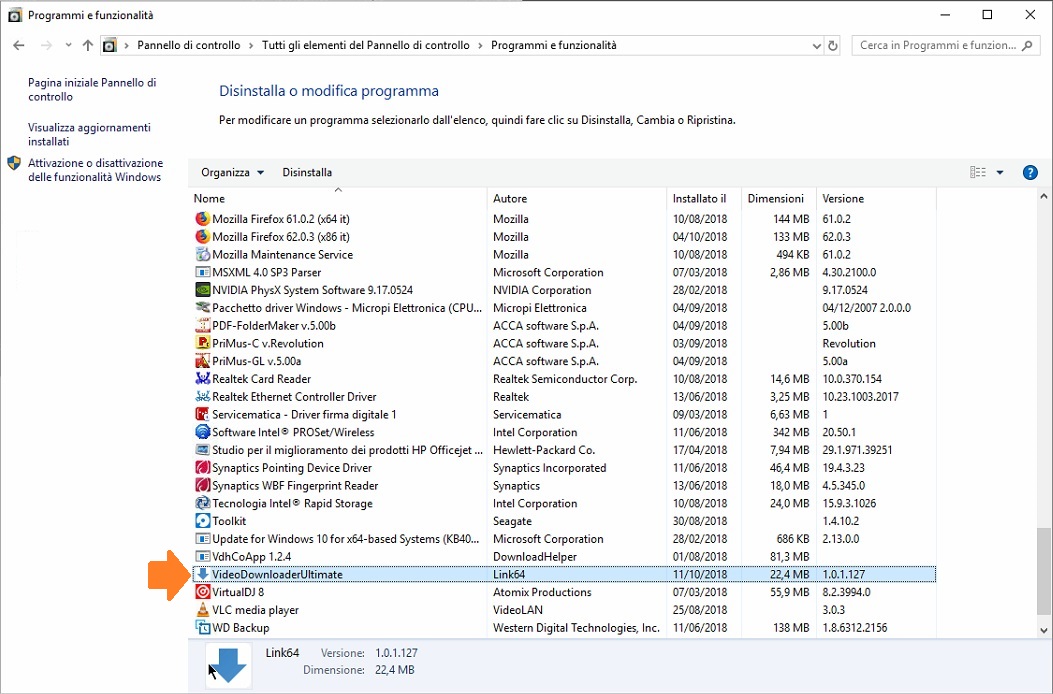Click the vertical scrollbar up arrow
The height and width of the screenshot is (694, 1053).
point(1044,196)
